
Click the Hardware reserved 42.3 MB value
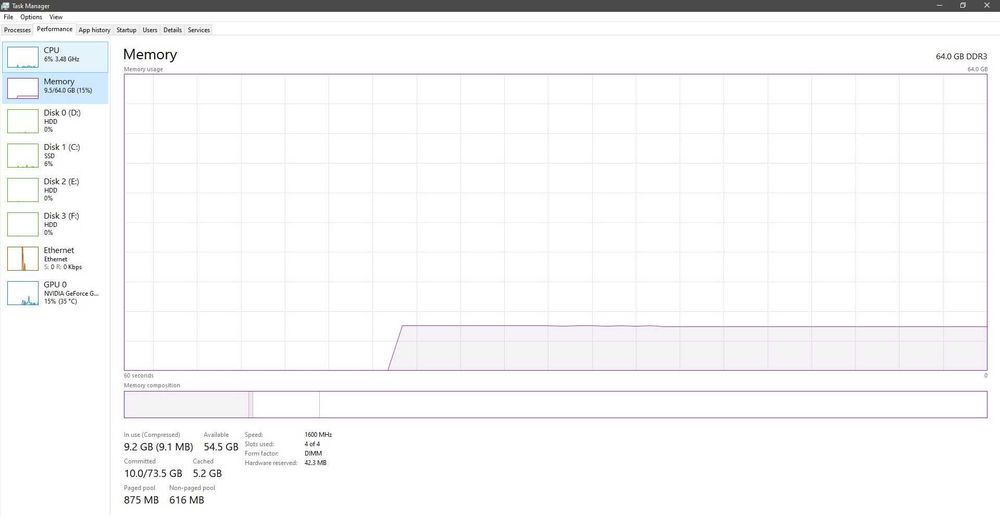(315, 463)
